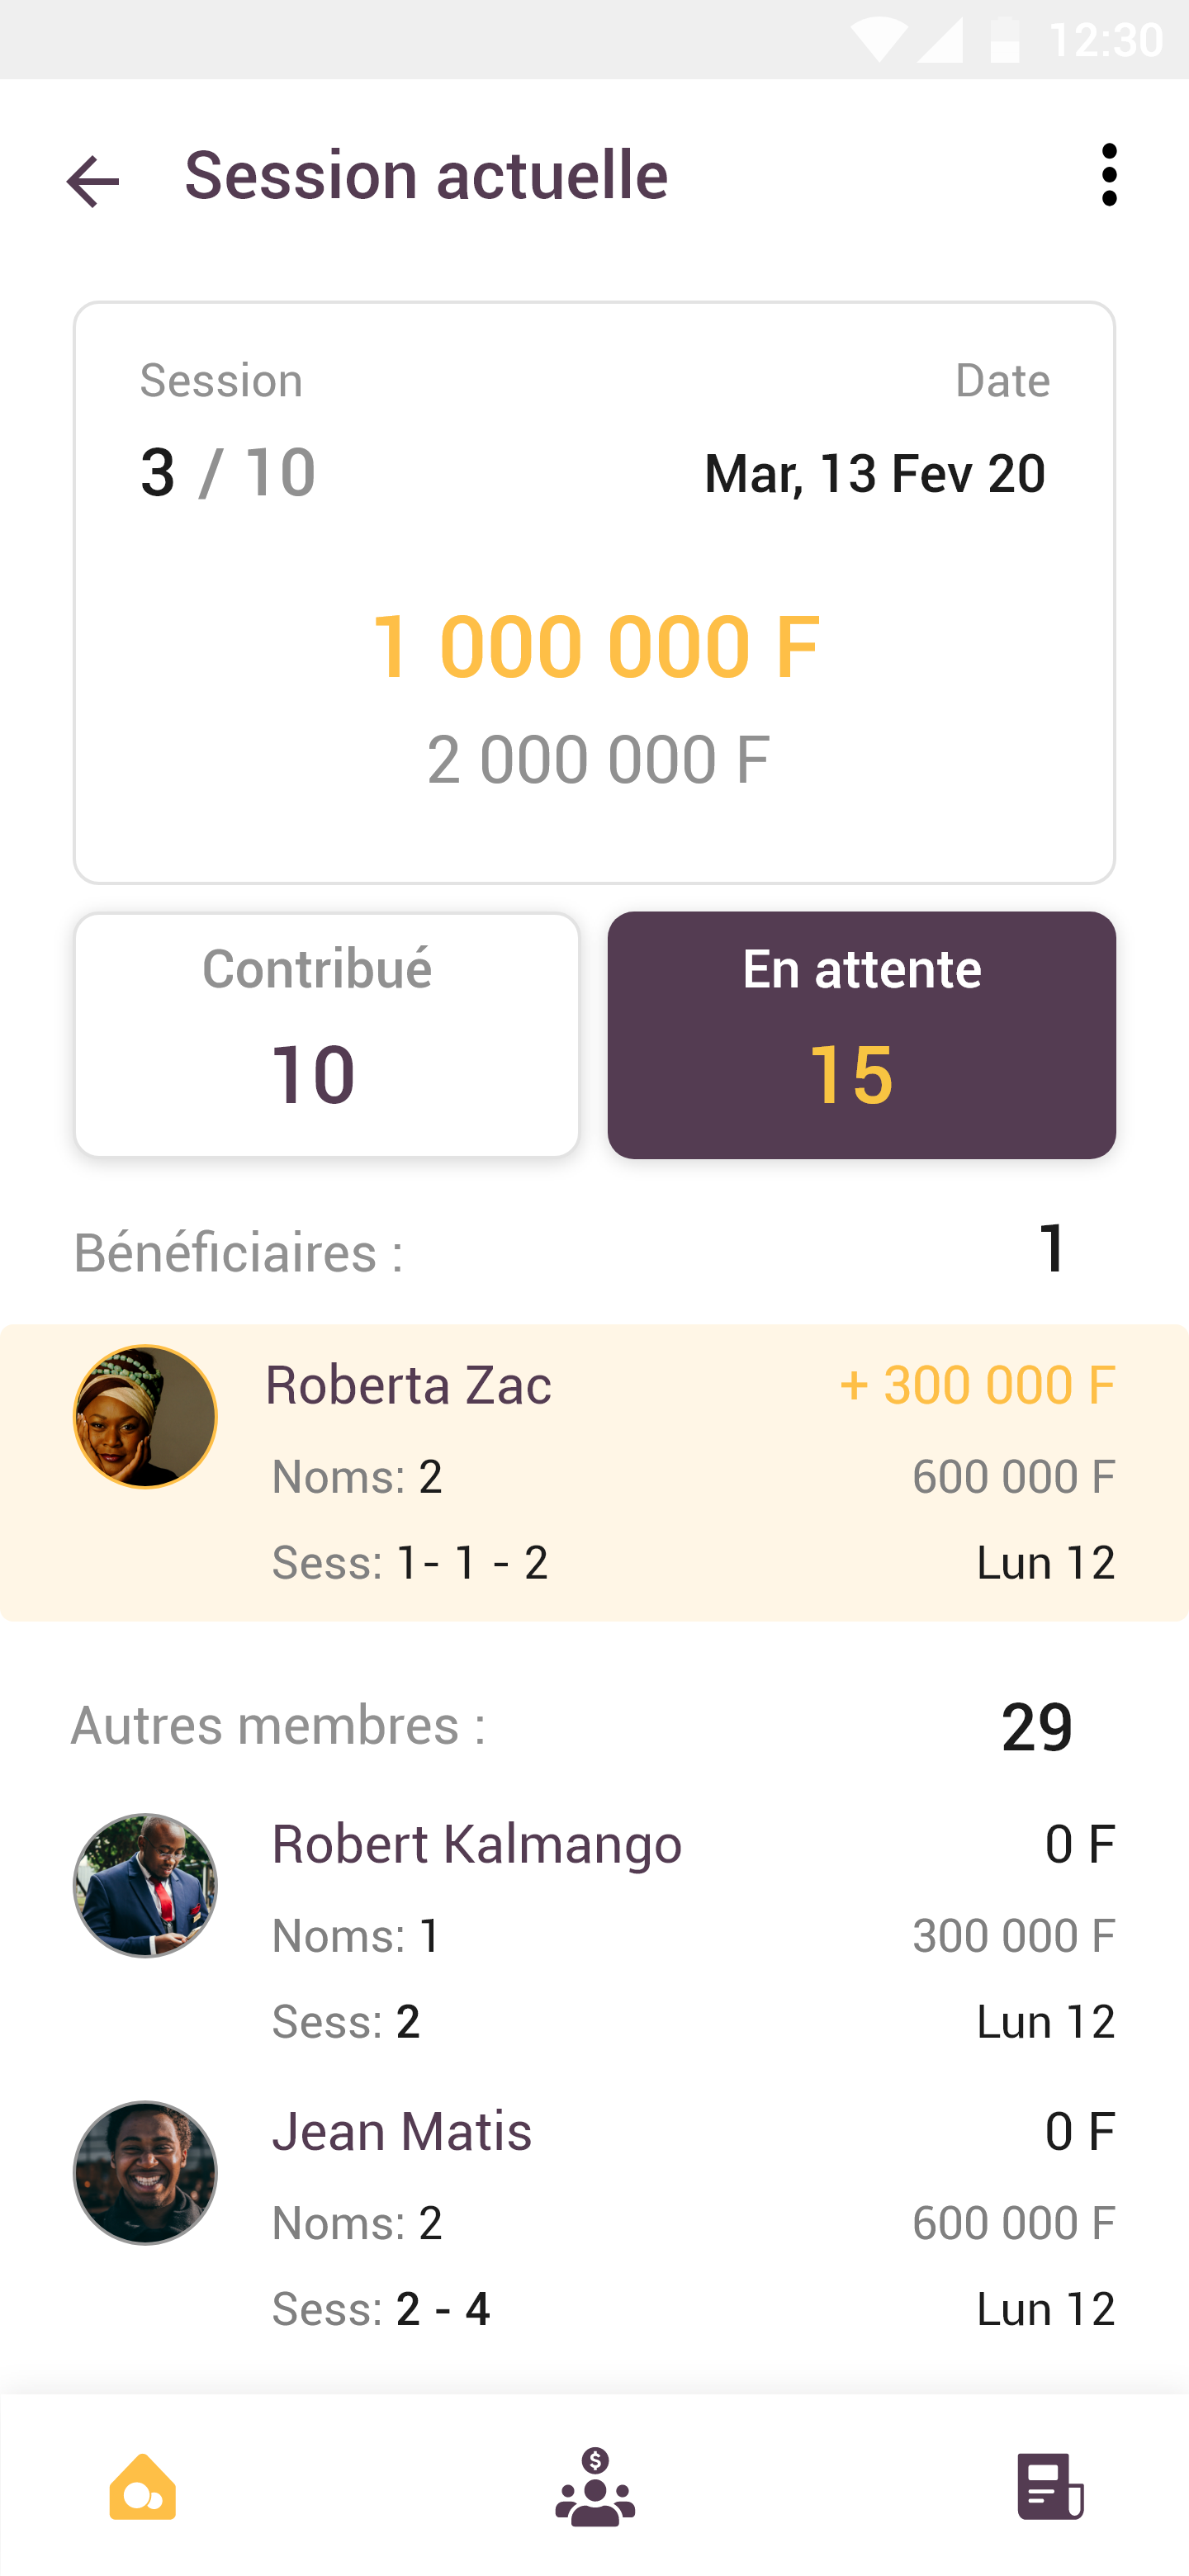Open the members contributions tab icon
Screen dimensions: 1189x2576
pos(595,2486)
